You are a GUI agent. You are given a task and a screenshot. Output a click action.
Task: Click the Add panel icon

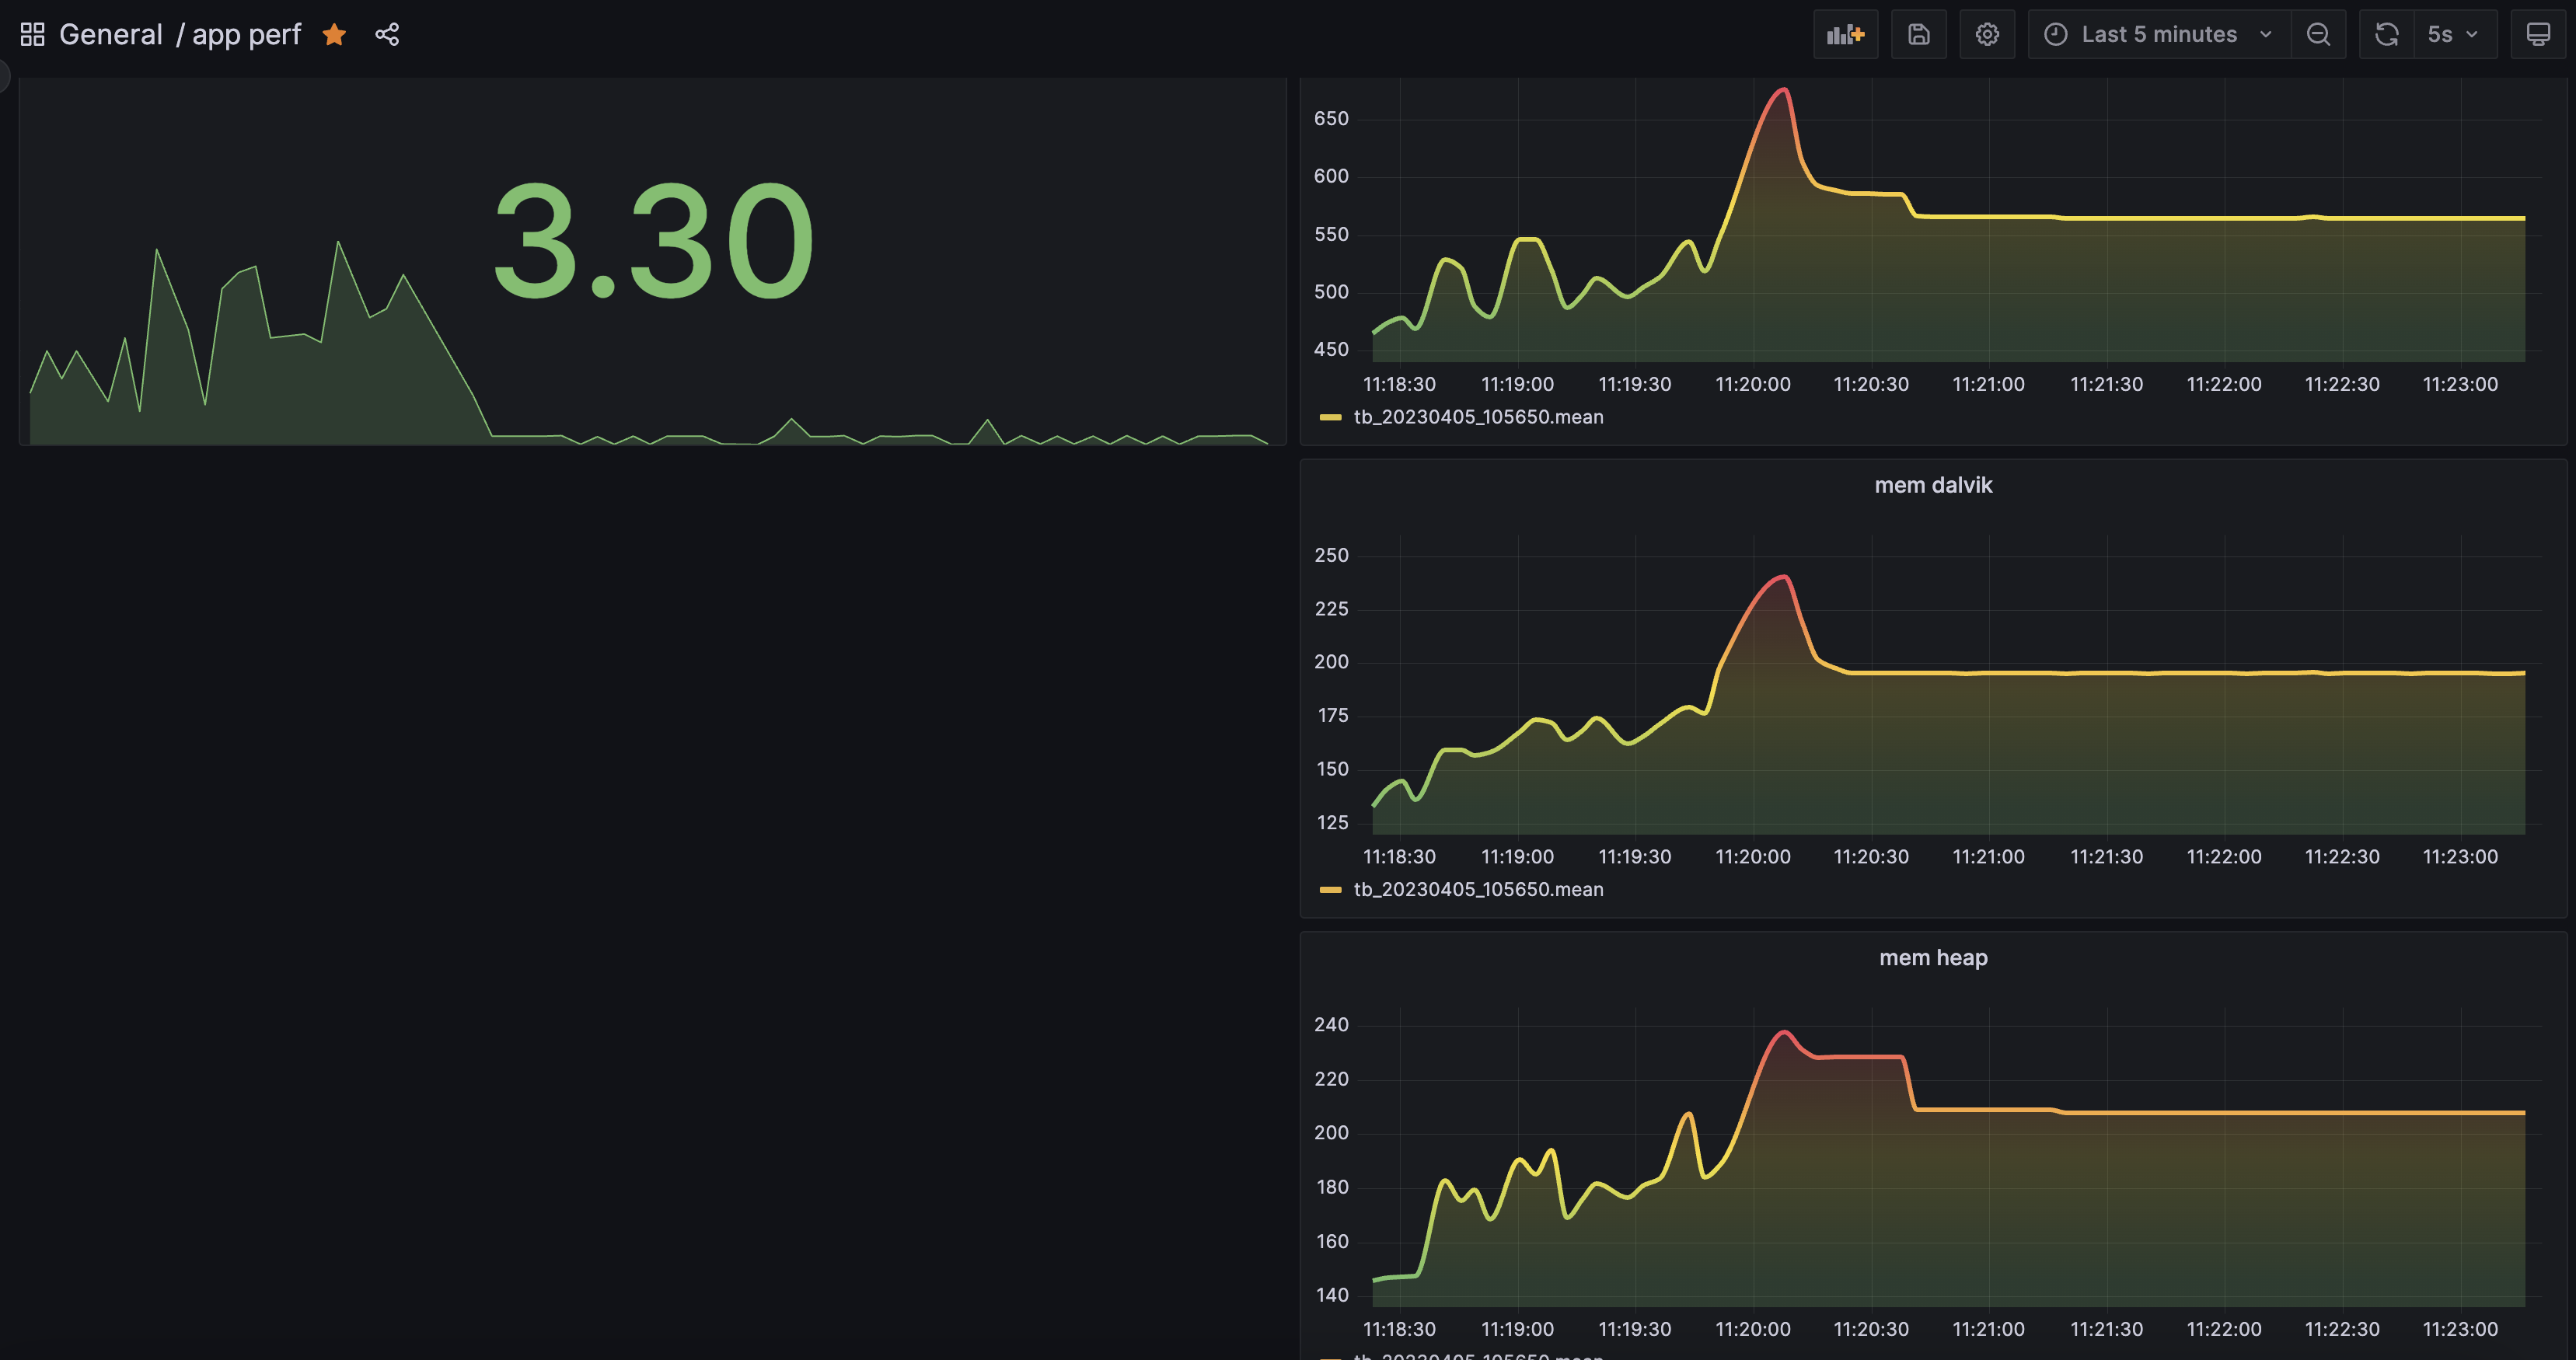pos(1845,35)
